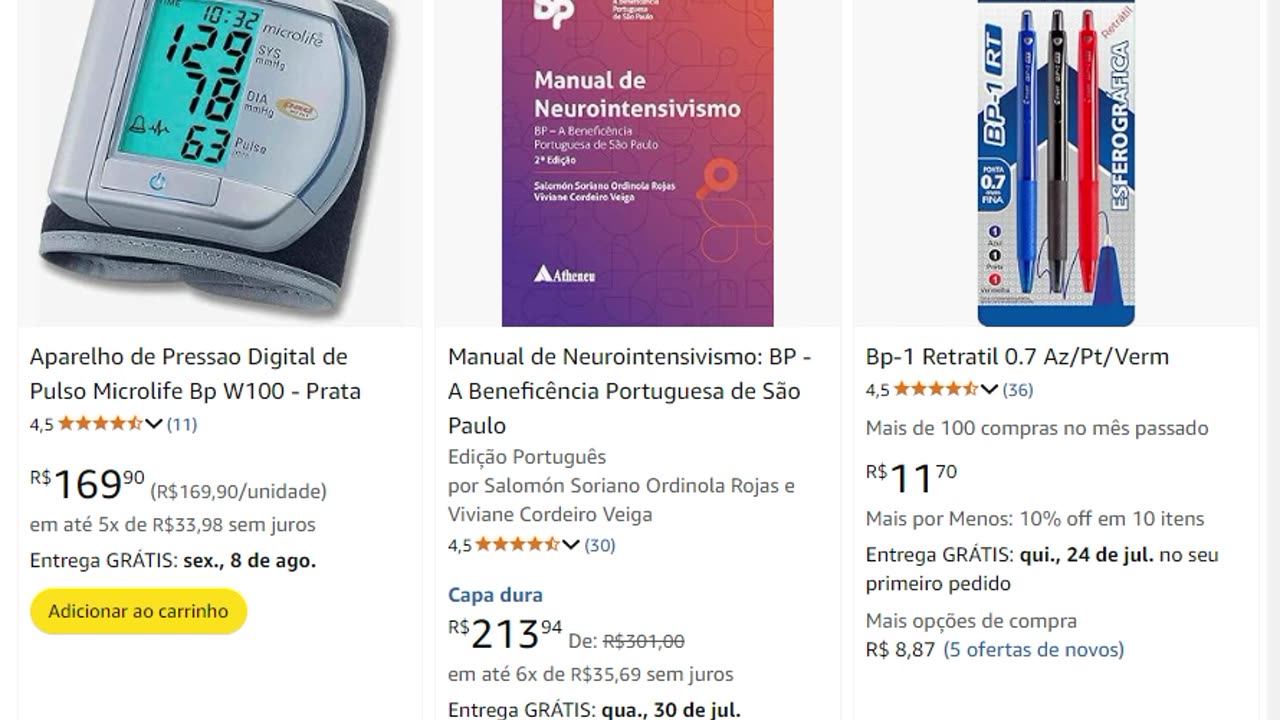The image size is (1280, 720).
Task: Expand rating chevron for Neurointensivismo book
Action: click(571, 545)
